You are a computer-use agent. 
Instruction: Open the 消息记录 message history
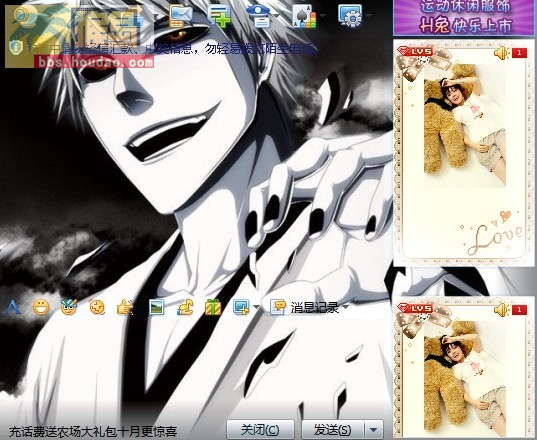point(304,307)
